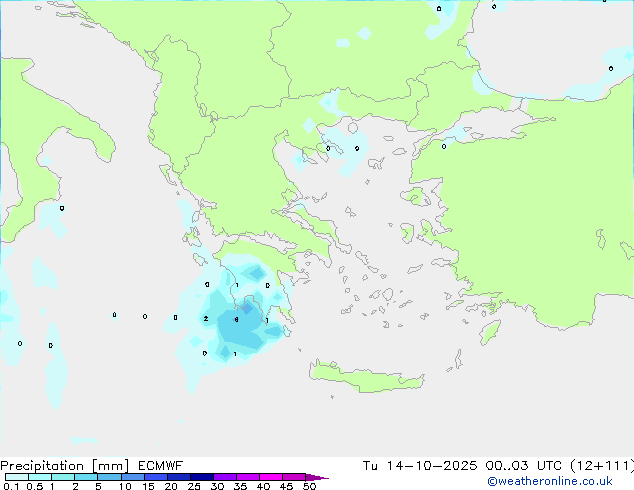The width and height of the screenshot is (634, 490).
Task: Click the '(12+111)' forecast offset text
Action: tap(602, 466)
